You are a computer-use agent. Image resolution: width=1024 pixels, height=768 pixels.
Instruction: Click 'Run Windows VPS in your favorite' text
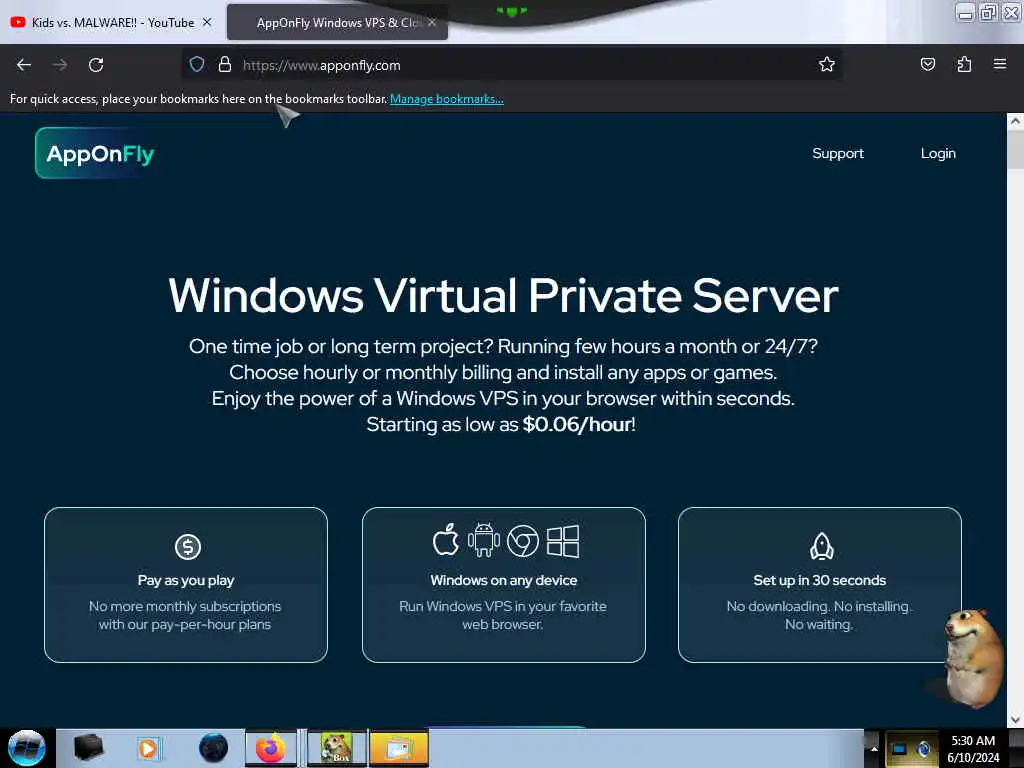click(x=503, y=606)
